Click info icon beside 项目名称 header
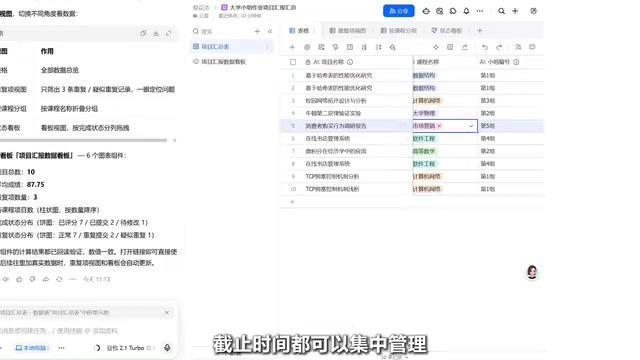 [350, 62]
